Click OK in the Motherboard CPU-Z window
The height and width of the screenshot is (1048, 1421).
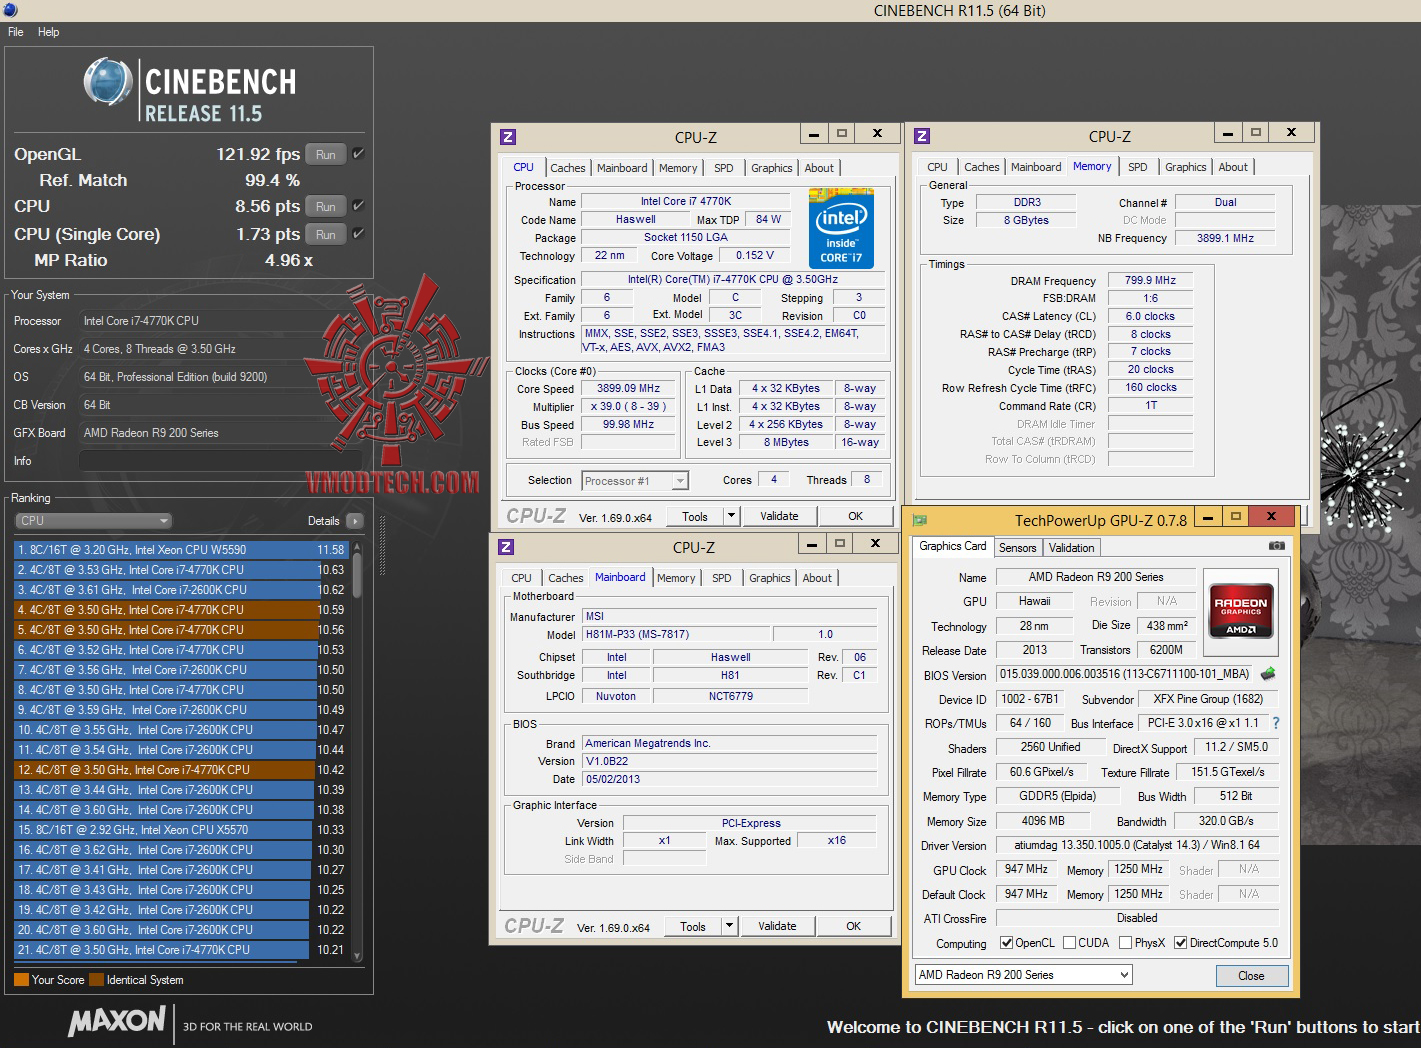853,926
